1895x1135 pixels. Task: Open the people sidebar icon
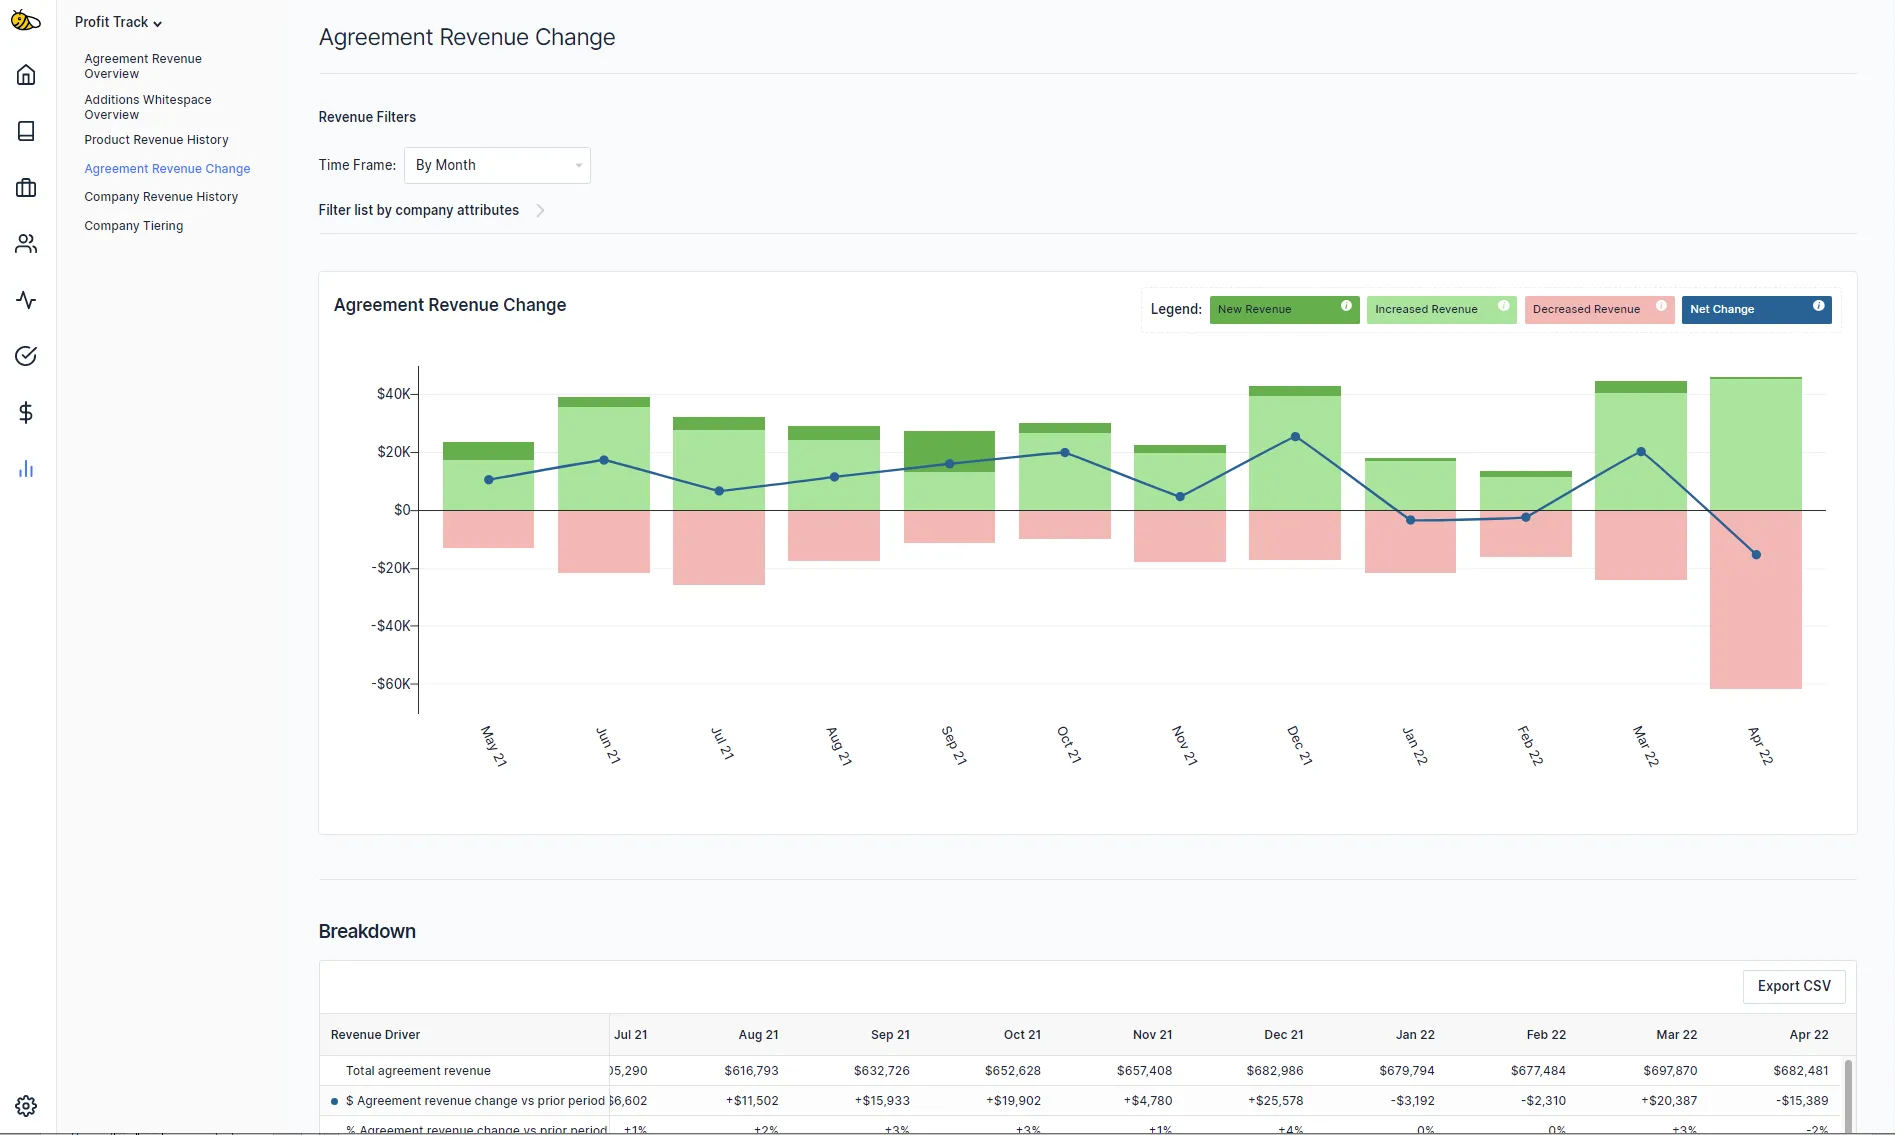pyautogui.click(x=26, y=244)
